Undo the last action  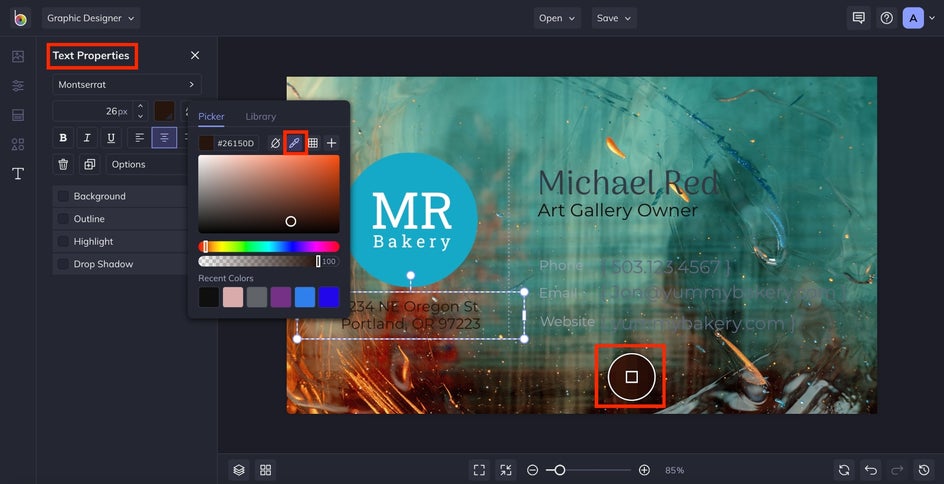pos(871,470)
